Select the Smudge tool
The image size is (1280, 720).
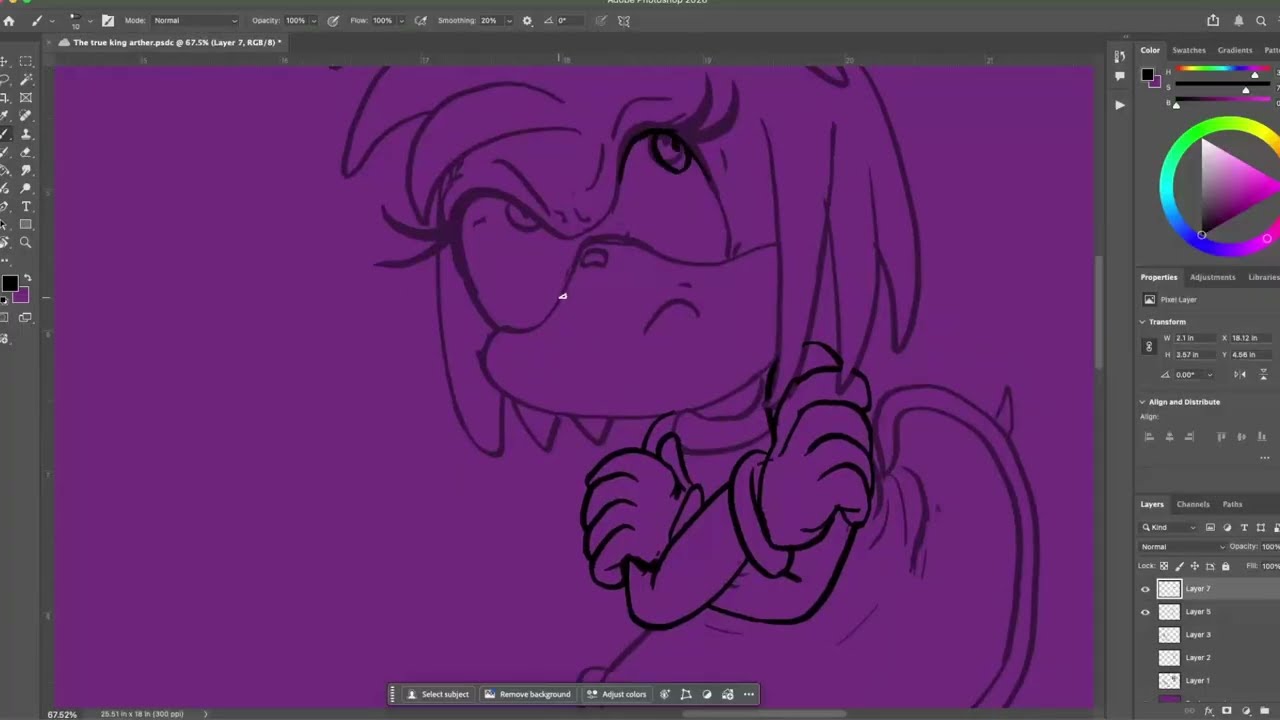pyautogui.click(x=26, y=170)
